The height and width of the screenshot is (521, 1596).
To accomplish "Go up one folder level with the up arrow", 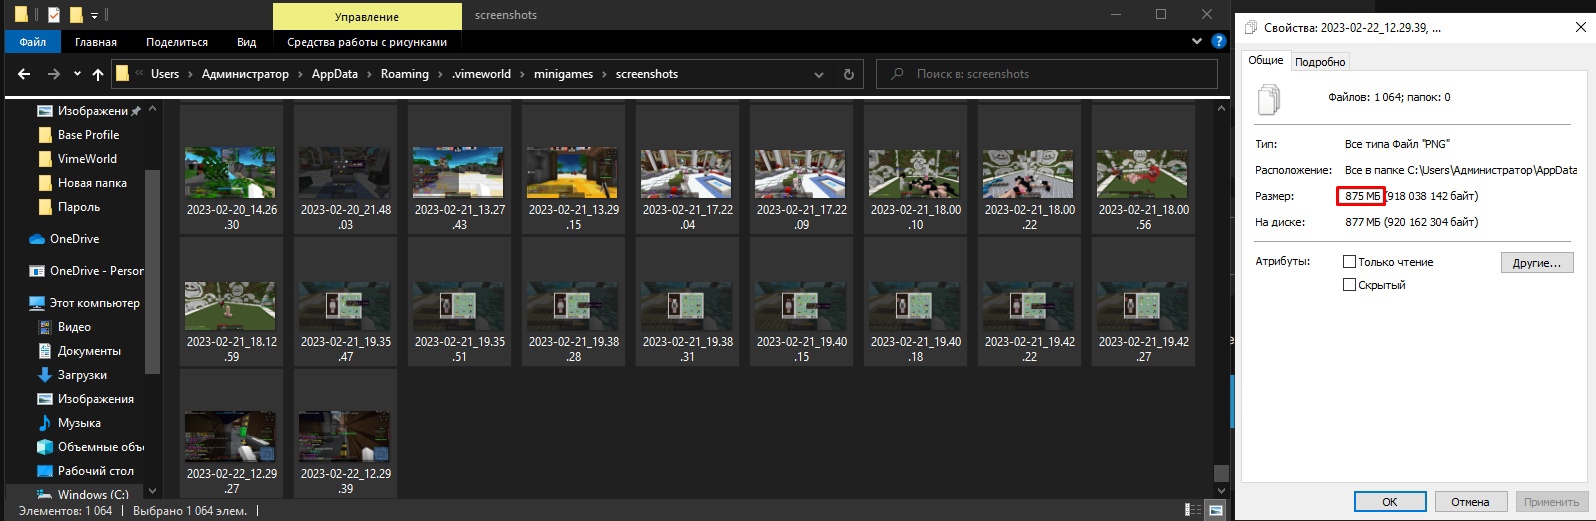I will (x=97, y=74).
